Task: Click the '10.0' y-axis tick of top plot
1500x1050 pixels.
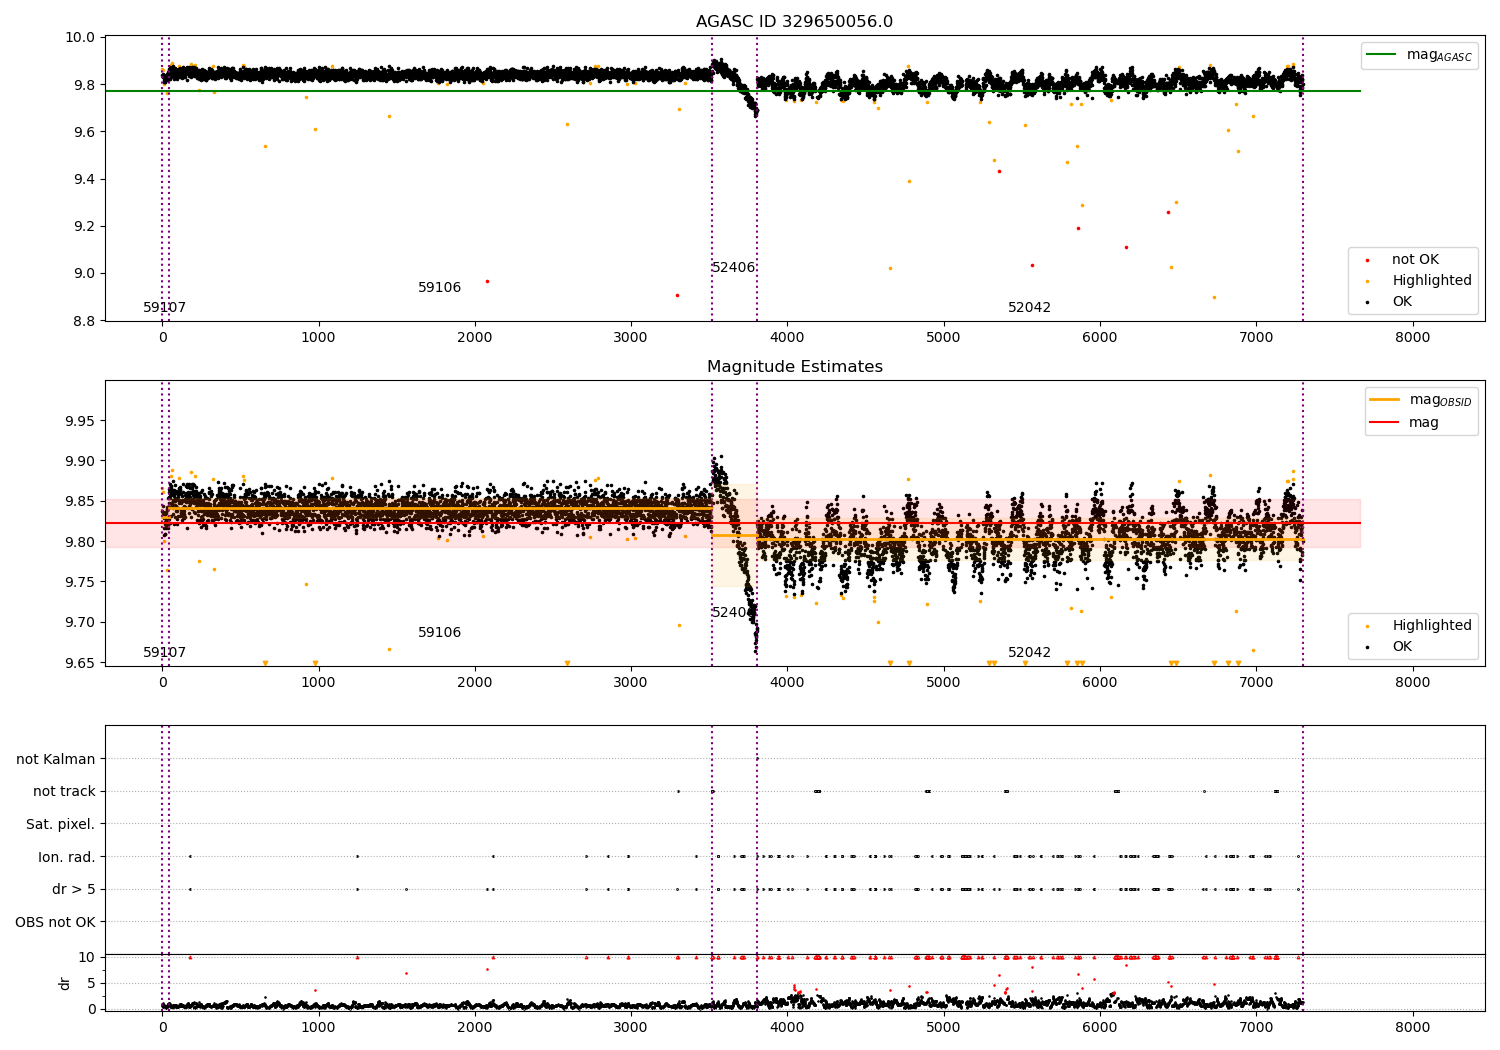Action: pos(82,38)
